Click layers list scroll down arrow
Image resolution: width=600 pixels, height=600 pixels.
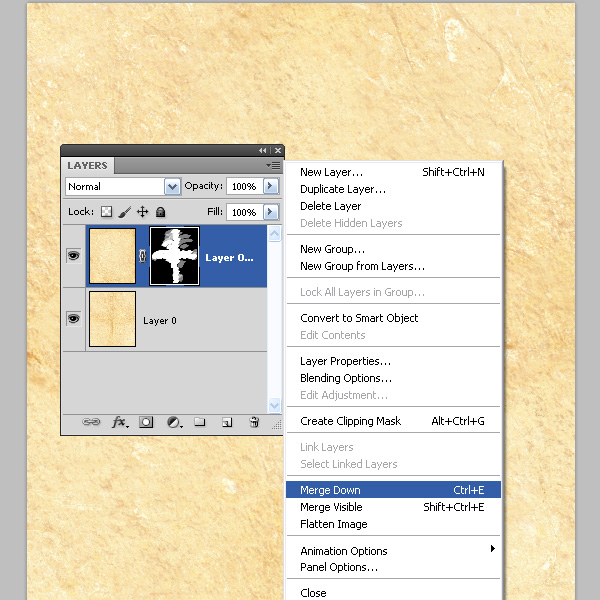(274, 405)
